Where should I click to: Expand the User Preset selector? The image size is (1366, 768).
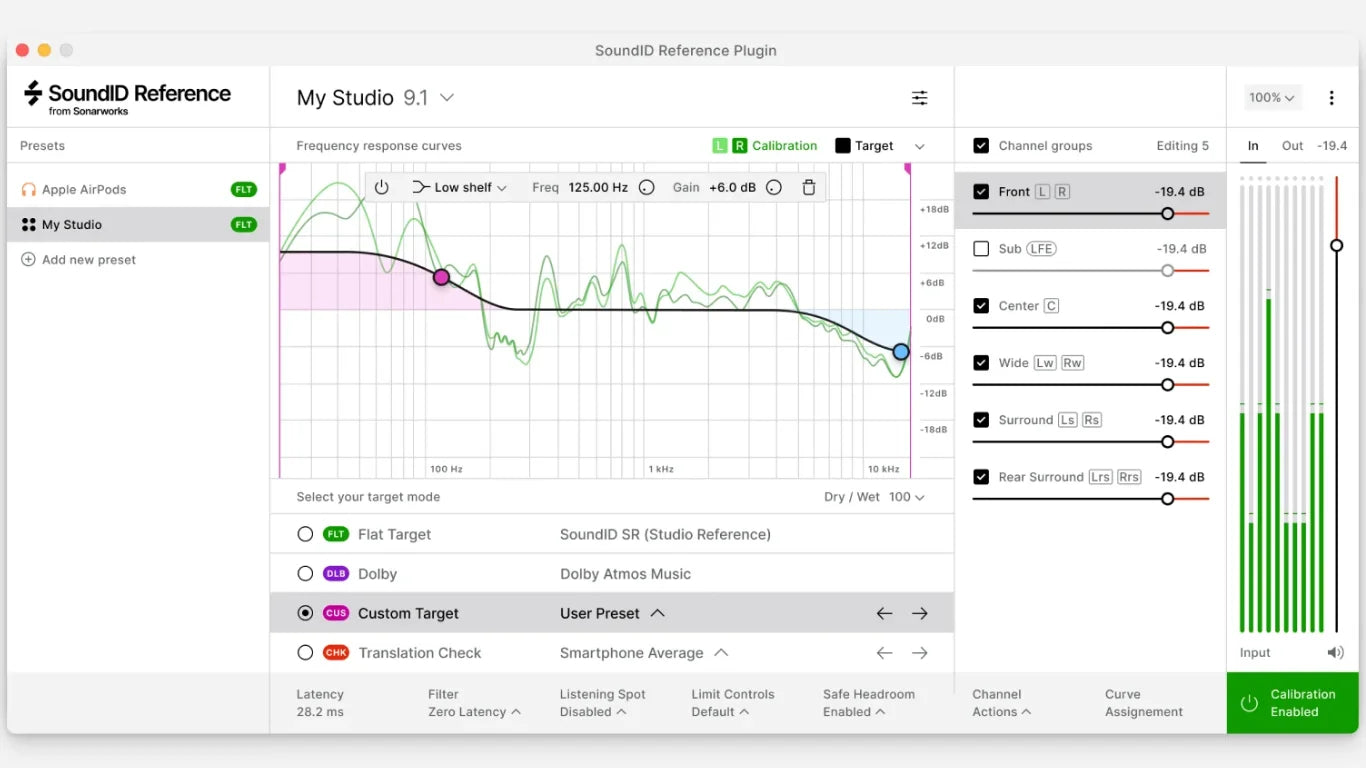pos(612,613)
